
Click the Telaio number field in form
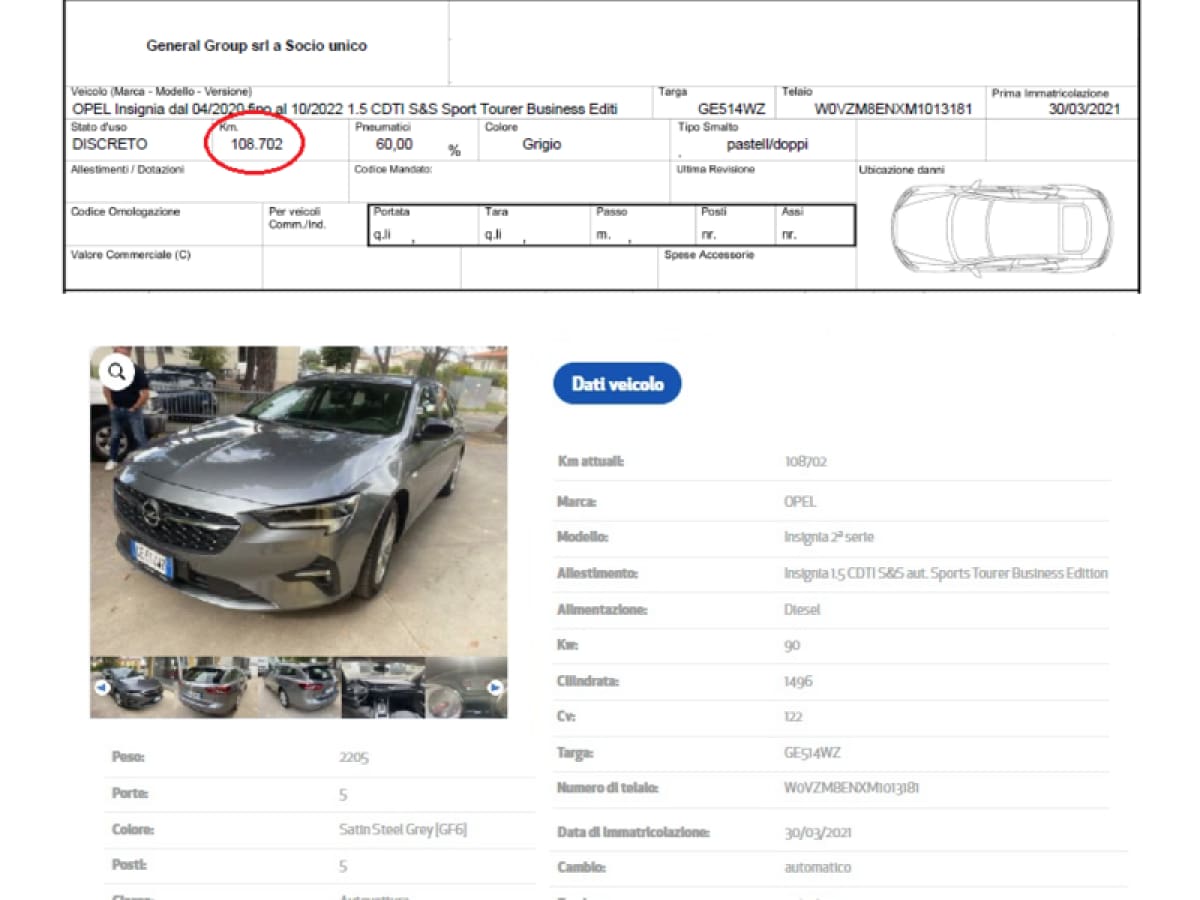(x=892, y=109)
